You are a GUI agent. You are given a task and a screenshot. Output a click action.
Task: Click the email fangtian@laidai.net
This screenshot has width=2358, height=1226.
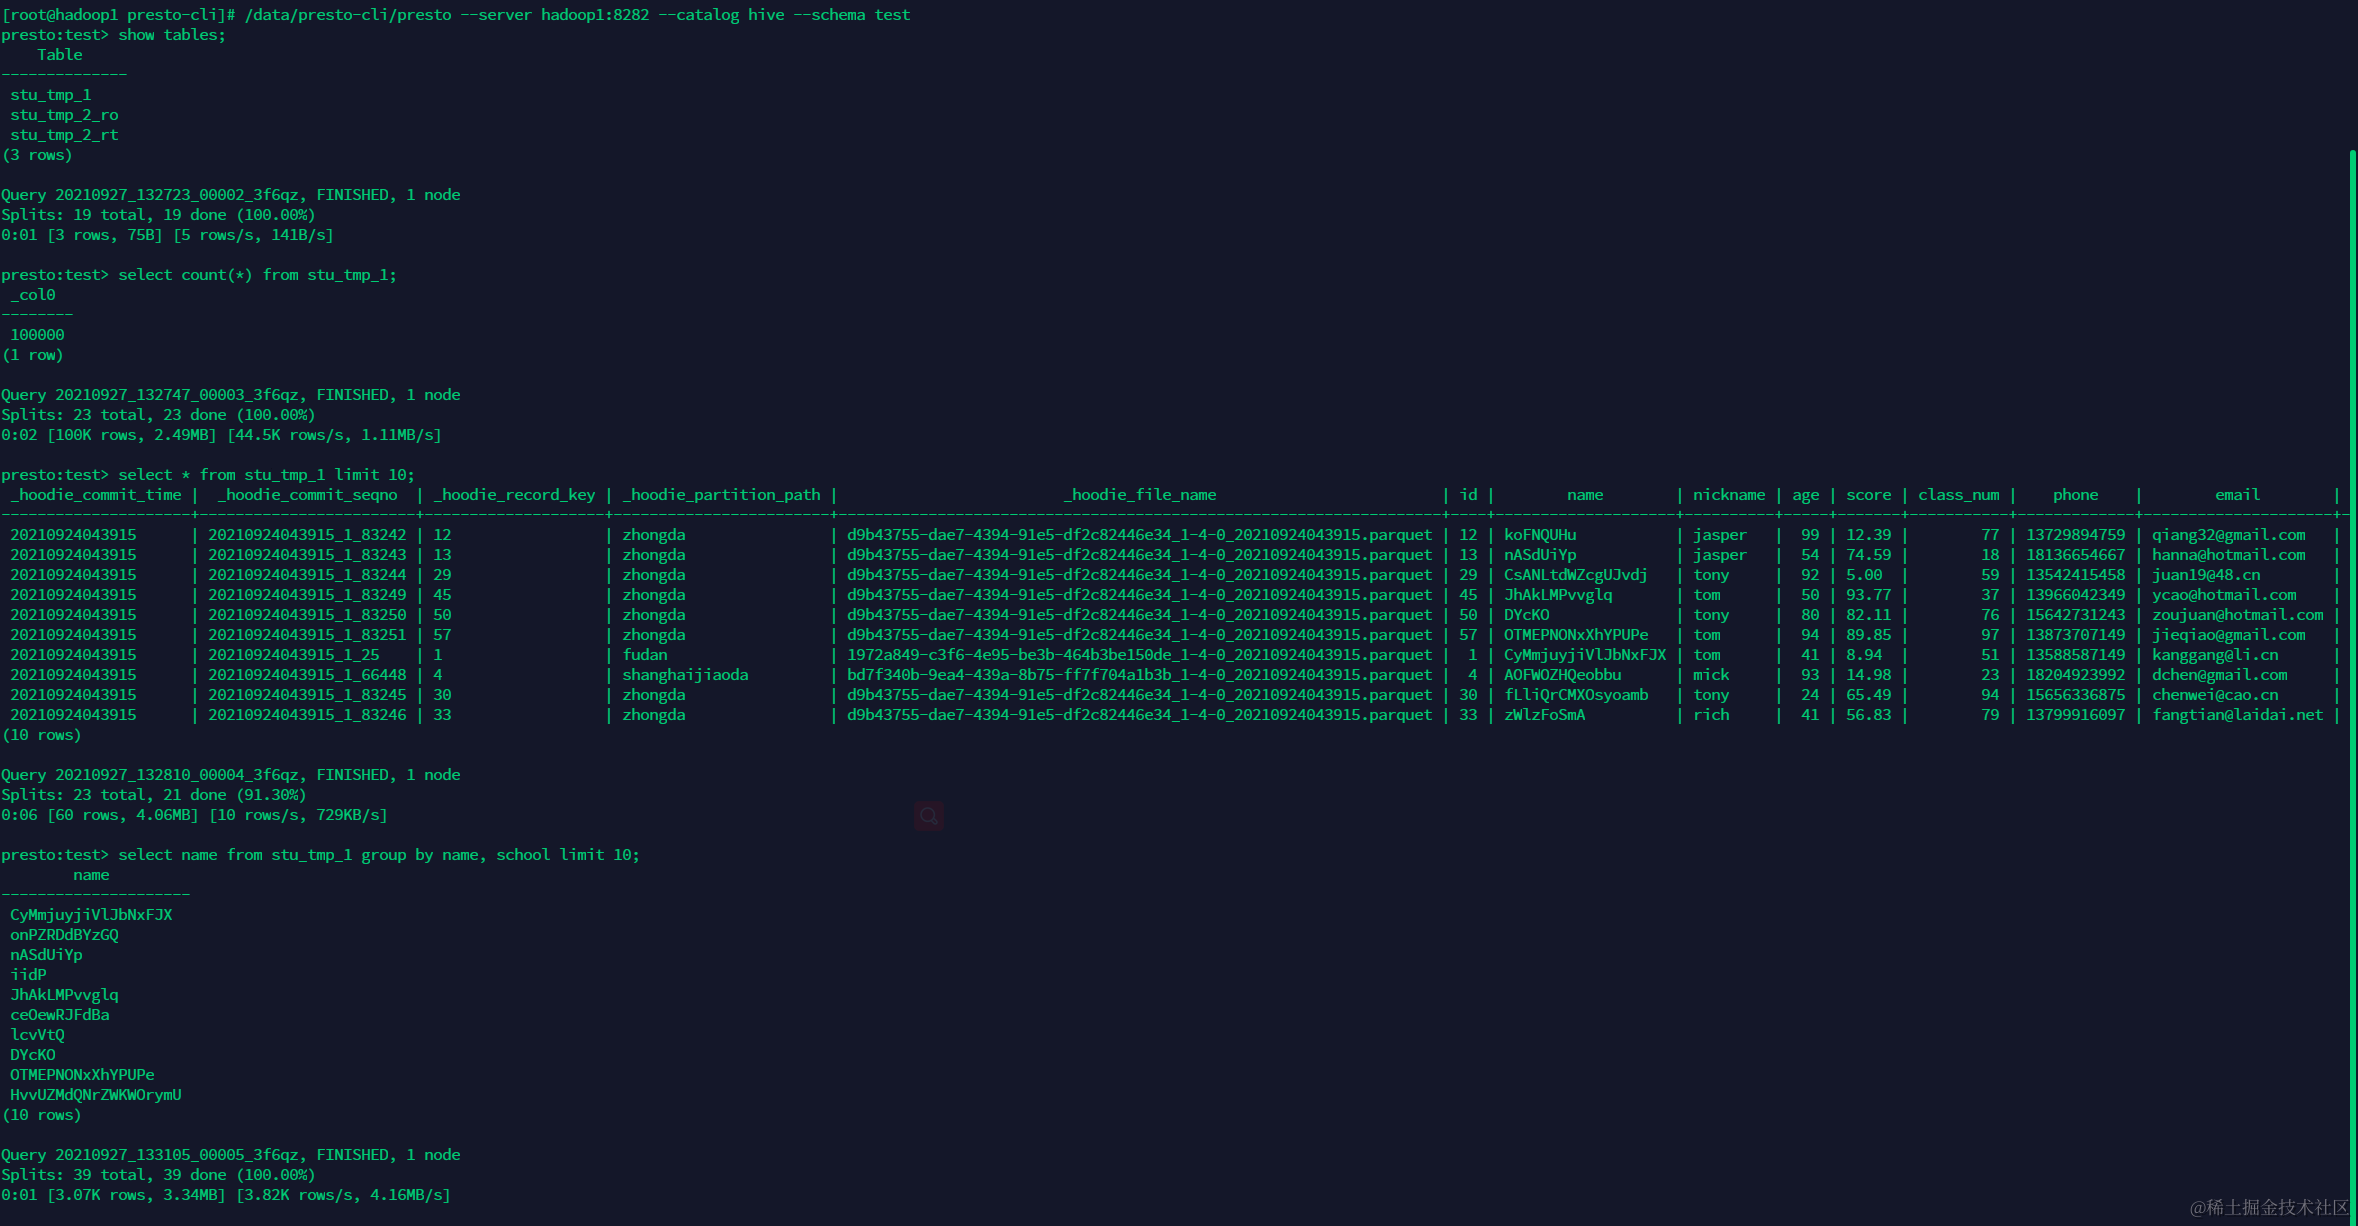[2237, 715]
